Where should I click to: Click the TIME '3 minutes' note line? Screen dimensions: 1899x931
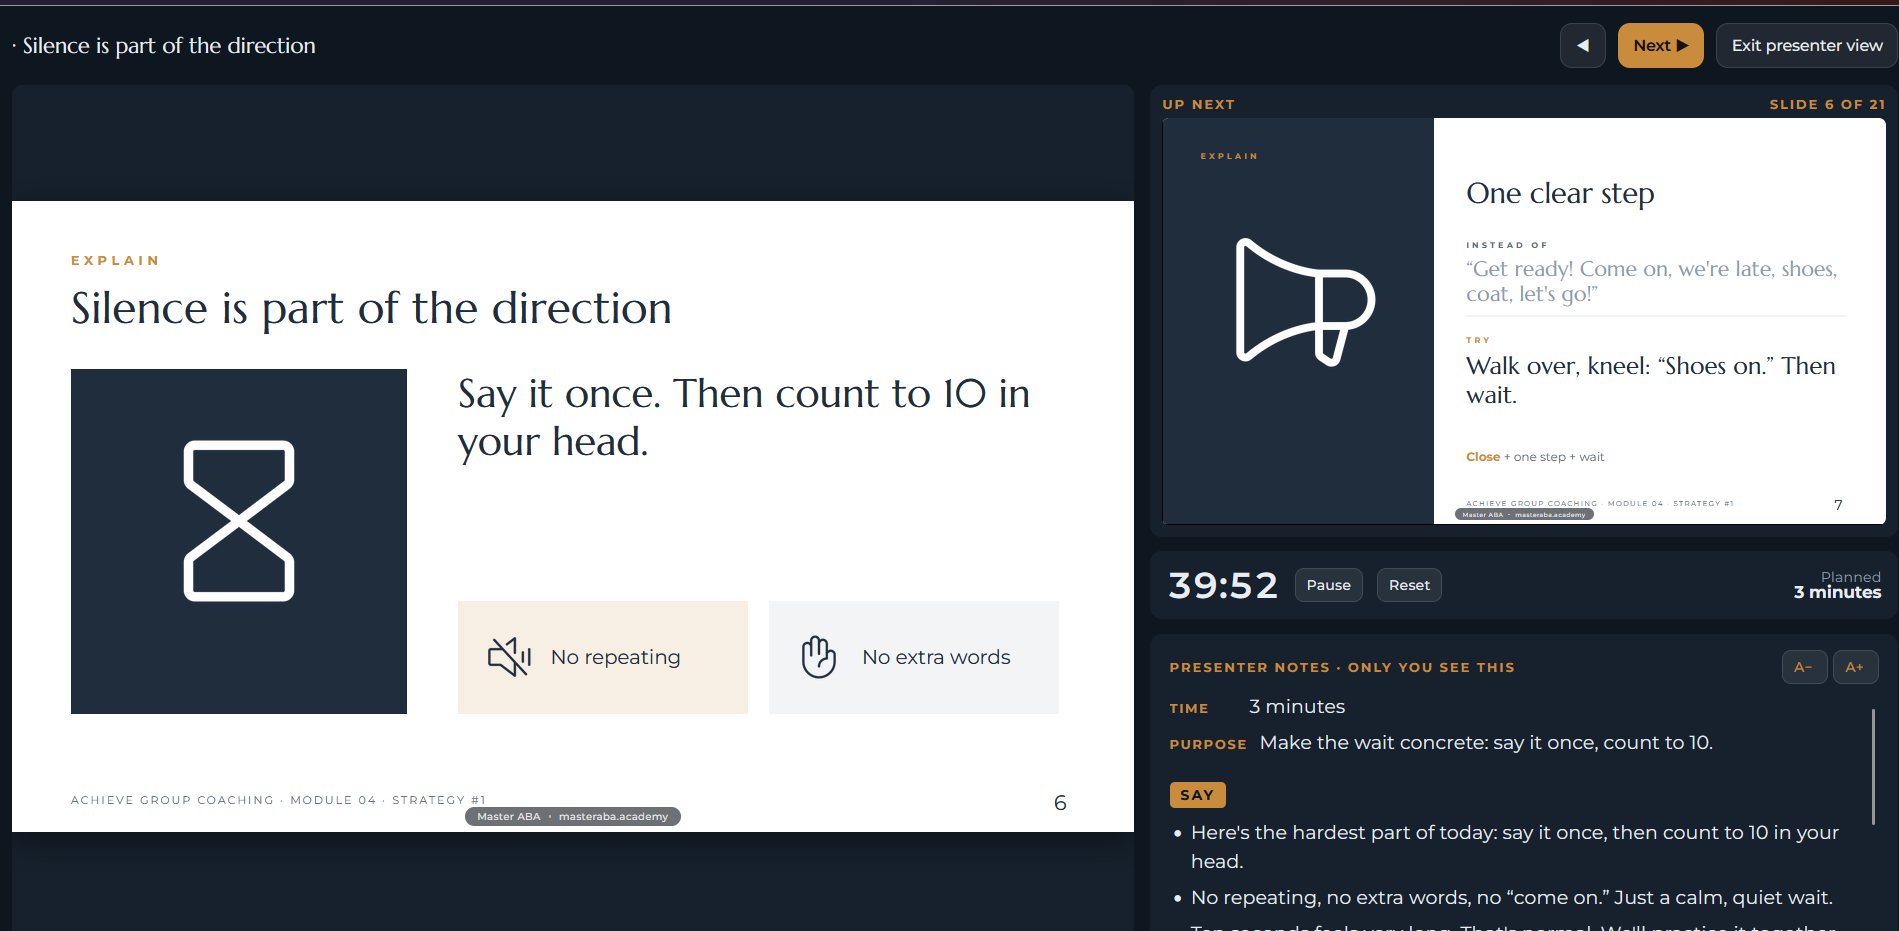click(x=1257, y=707)
